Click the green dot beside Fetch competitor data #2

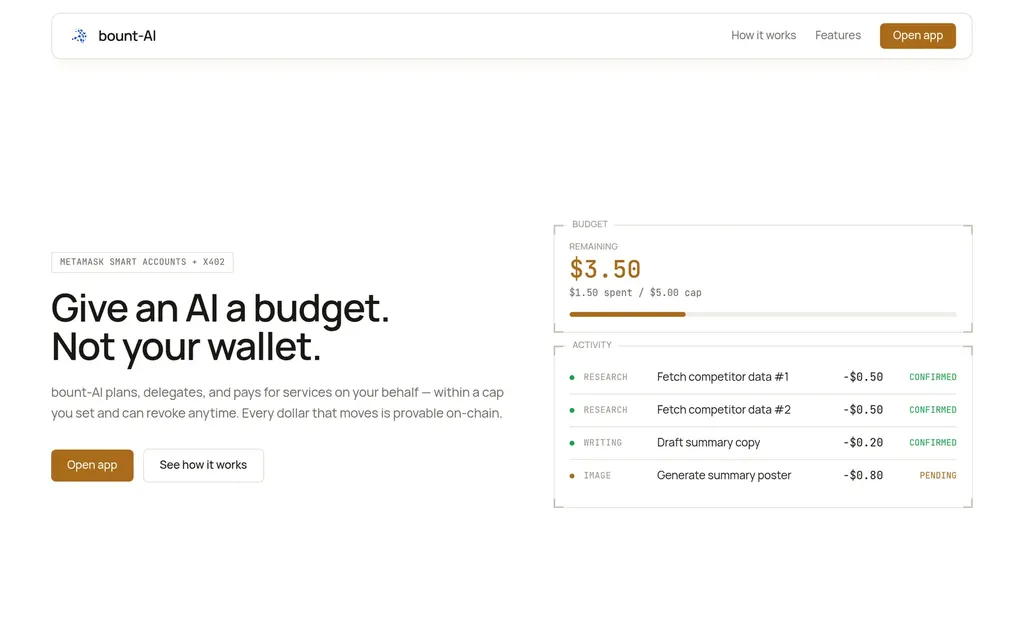(x=572, y=410)
